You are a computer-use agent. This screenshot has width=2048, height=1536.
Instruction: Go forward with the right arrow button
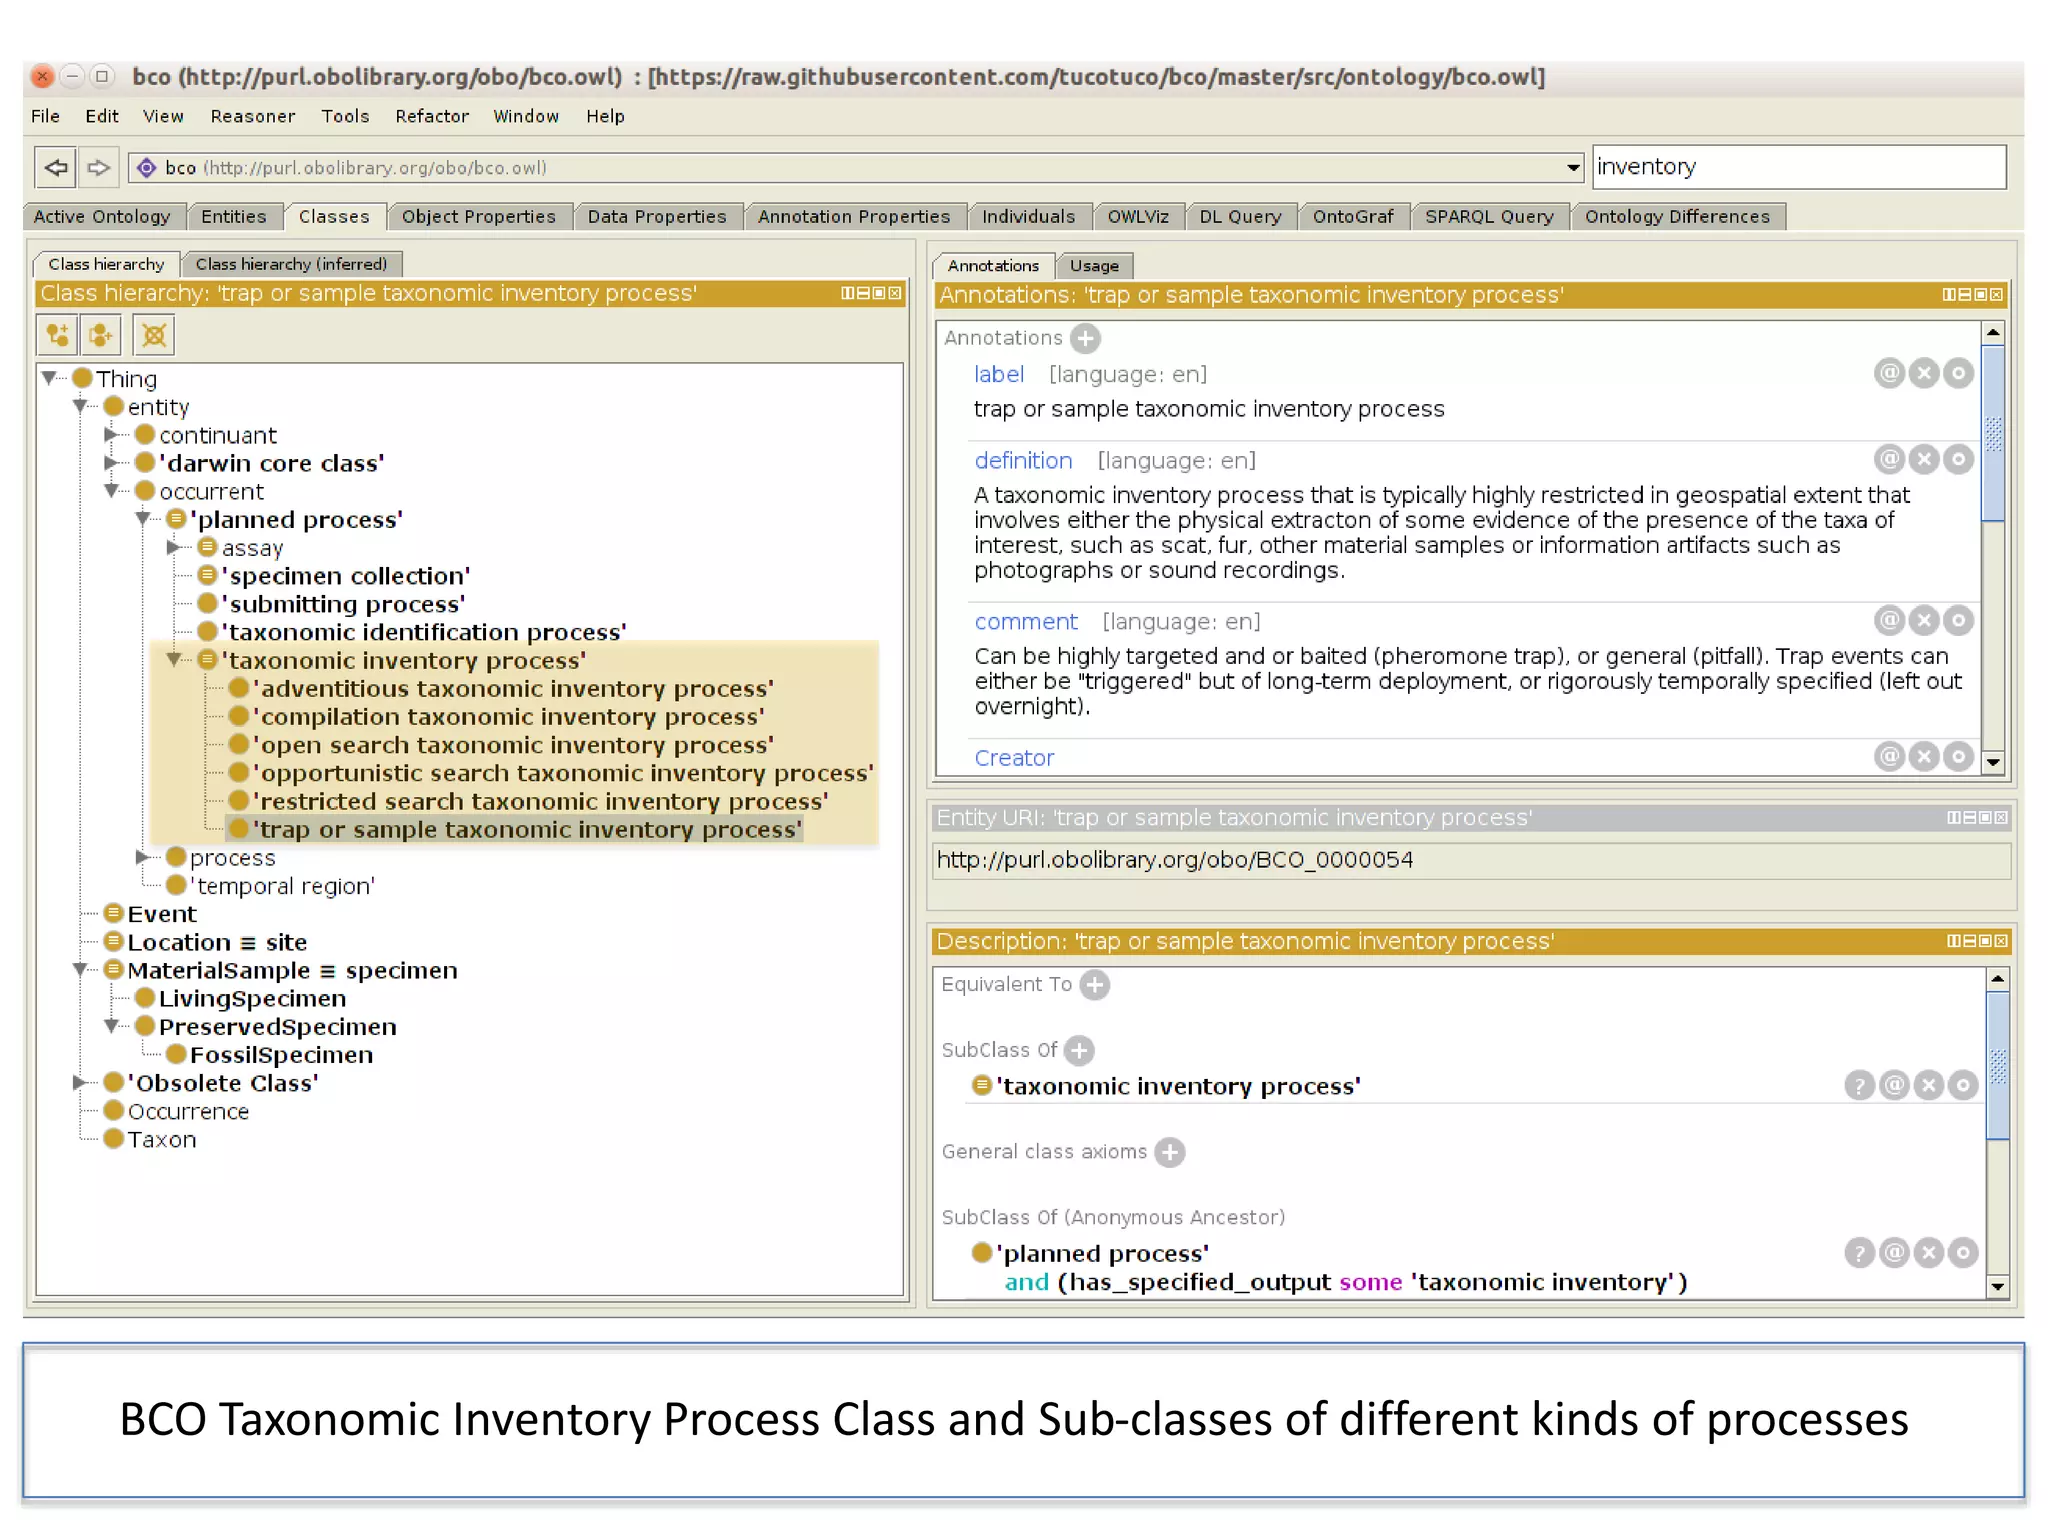point(97,167)
